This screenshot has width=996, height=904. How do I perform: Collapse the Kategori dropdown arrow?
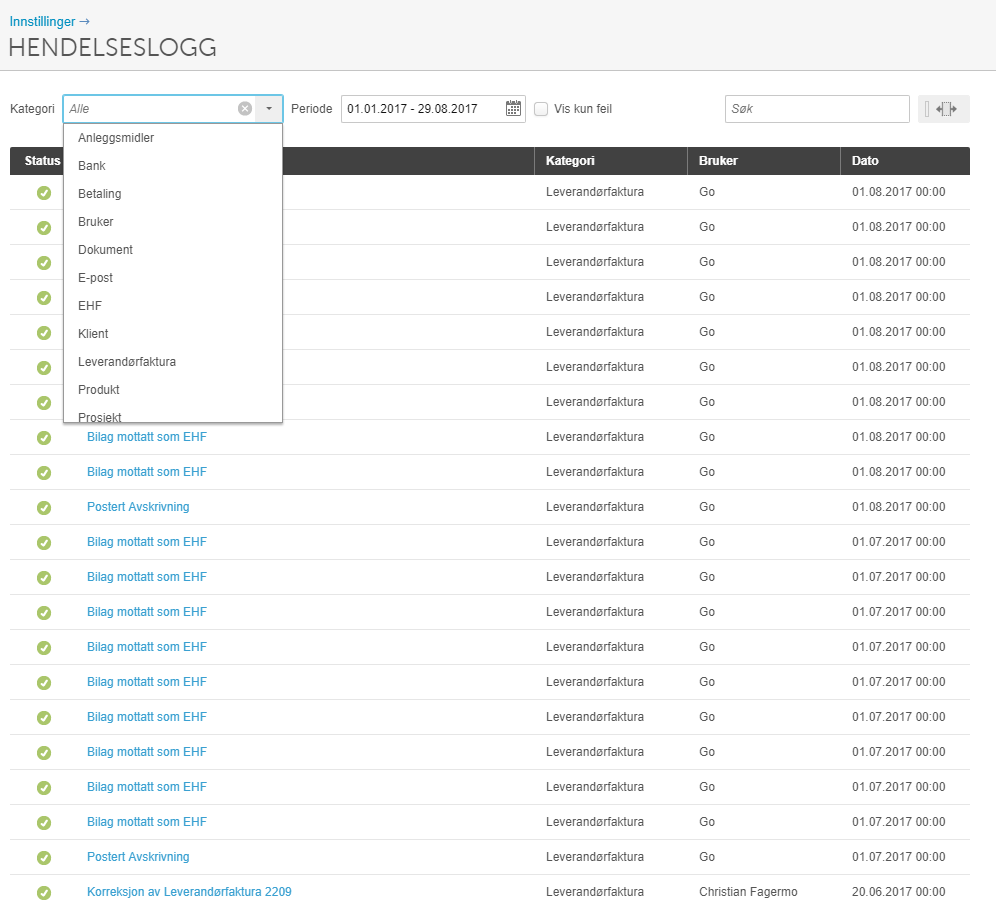(x=269, y=109)
